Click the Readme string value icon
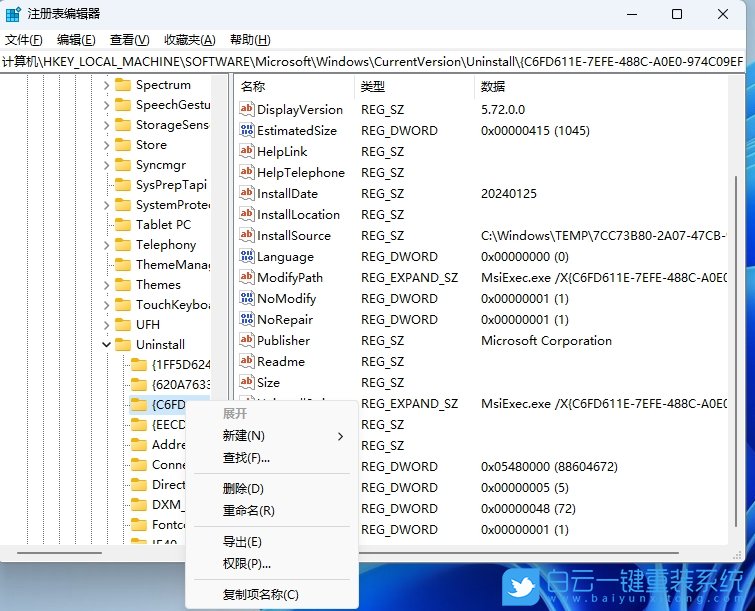Viewport: 755px width, 611px height. tap(247, 361)
